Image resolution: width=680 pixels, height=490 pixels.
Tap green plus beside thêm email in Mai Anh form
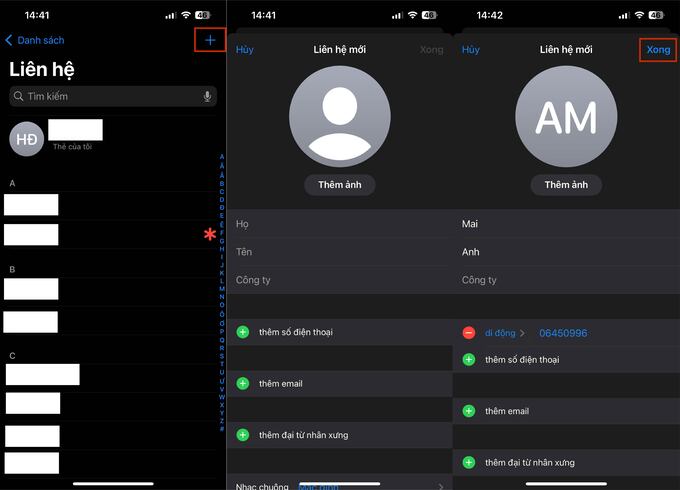tap(469, 411)
